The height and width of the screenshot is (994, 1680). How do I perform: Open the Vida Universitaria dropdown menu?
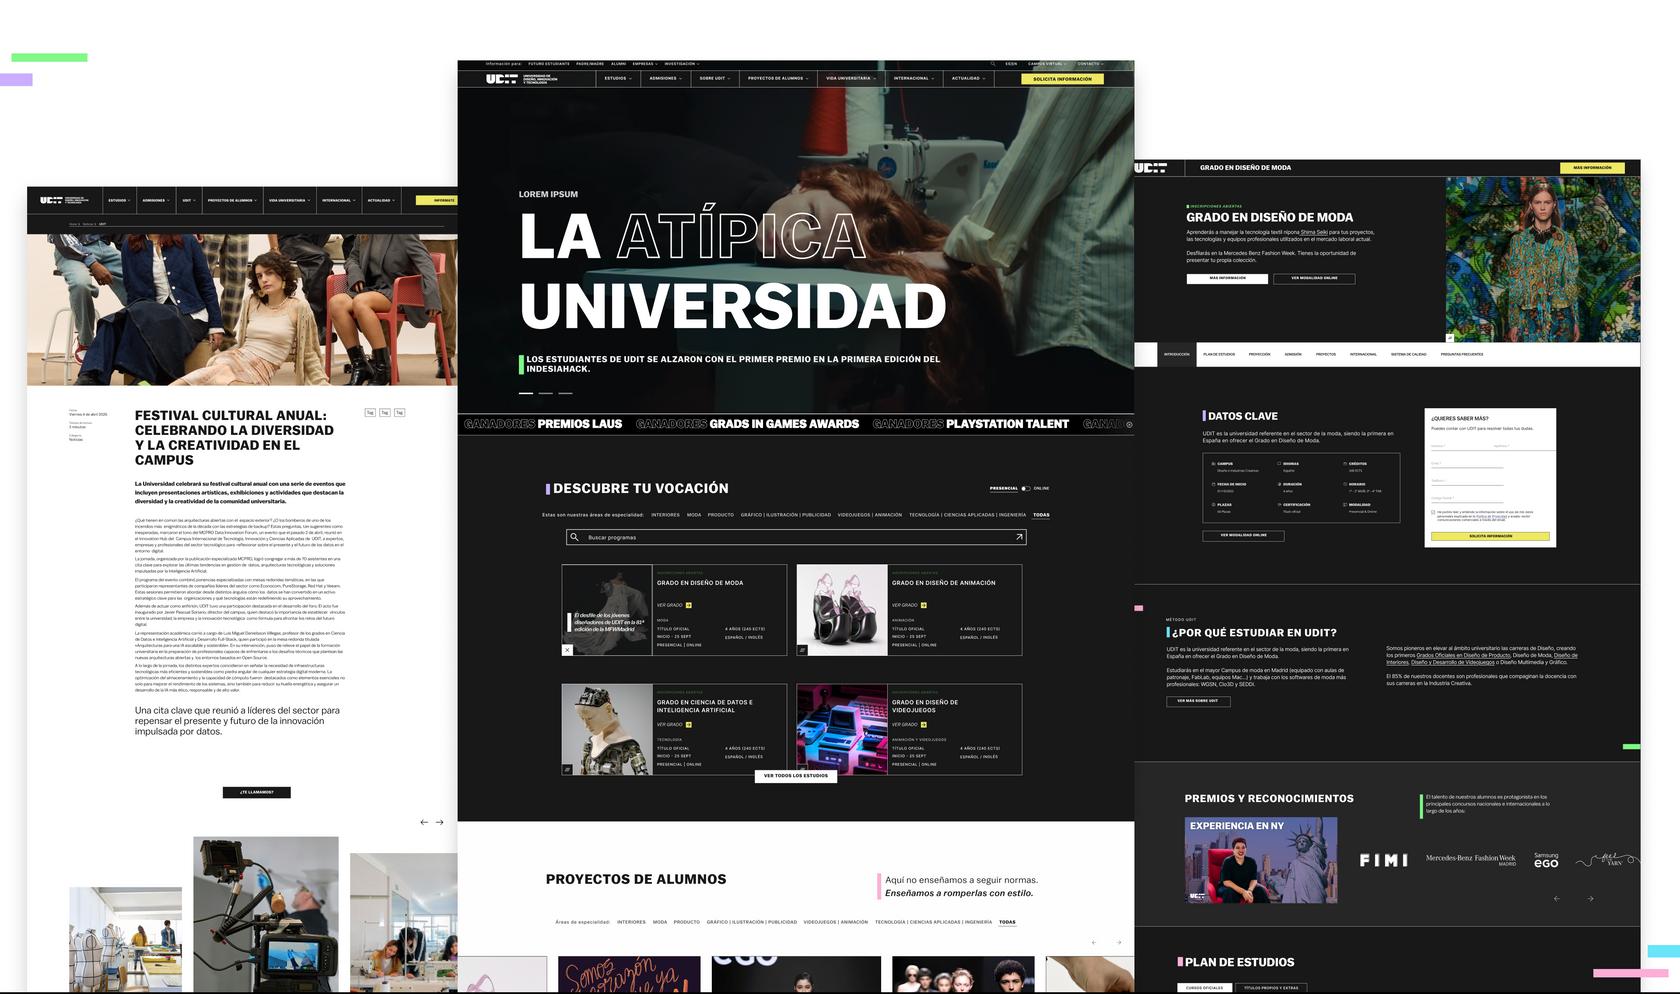coord(850,78)
